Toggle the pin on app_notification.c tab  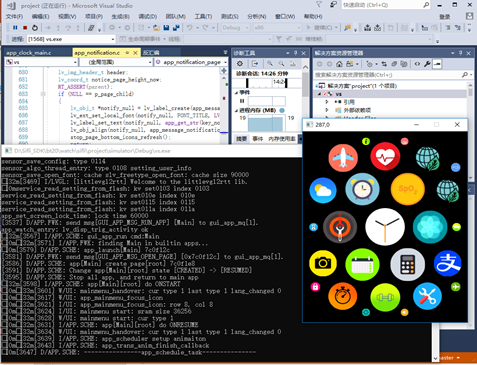pyautogui.click(x=127, y=53)
